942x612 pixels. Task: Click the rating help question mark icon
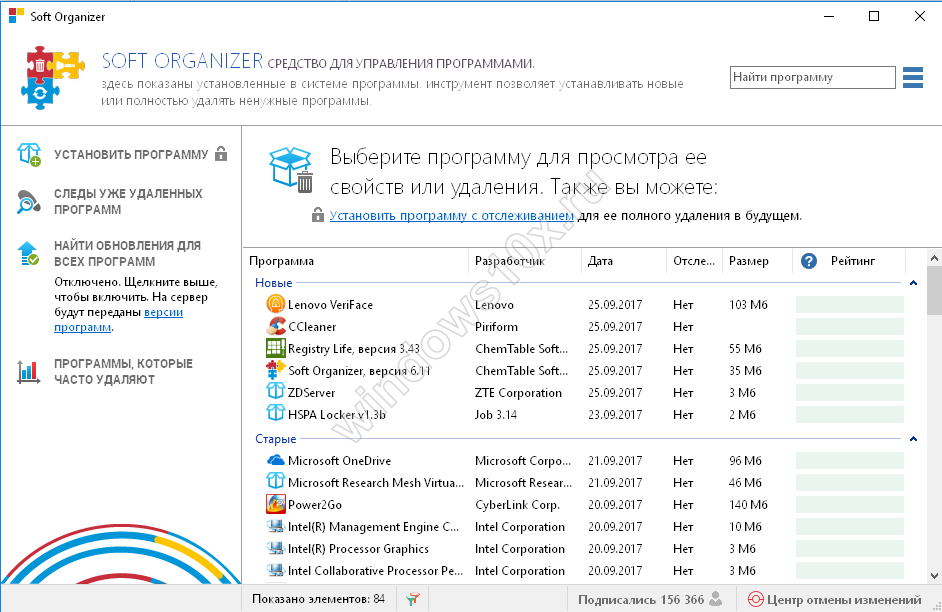tap(810, 261)
